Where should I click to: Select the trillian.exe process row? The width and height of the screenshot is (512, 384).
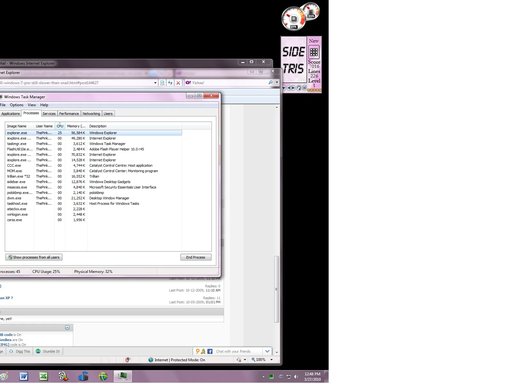pos(94,176)
